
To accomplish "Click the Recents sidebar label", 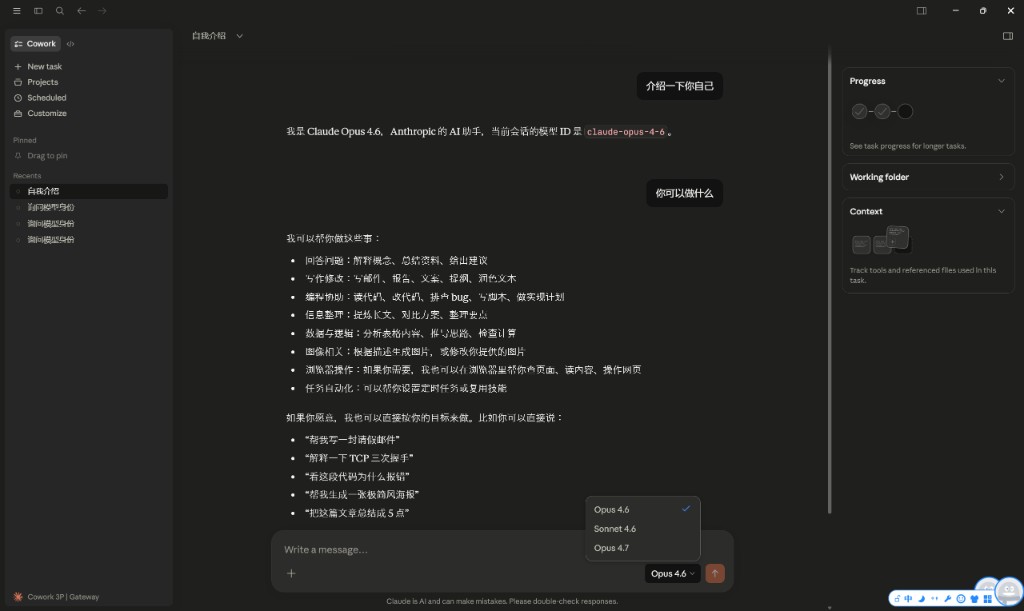I will (x=27, y=176).
